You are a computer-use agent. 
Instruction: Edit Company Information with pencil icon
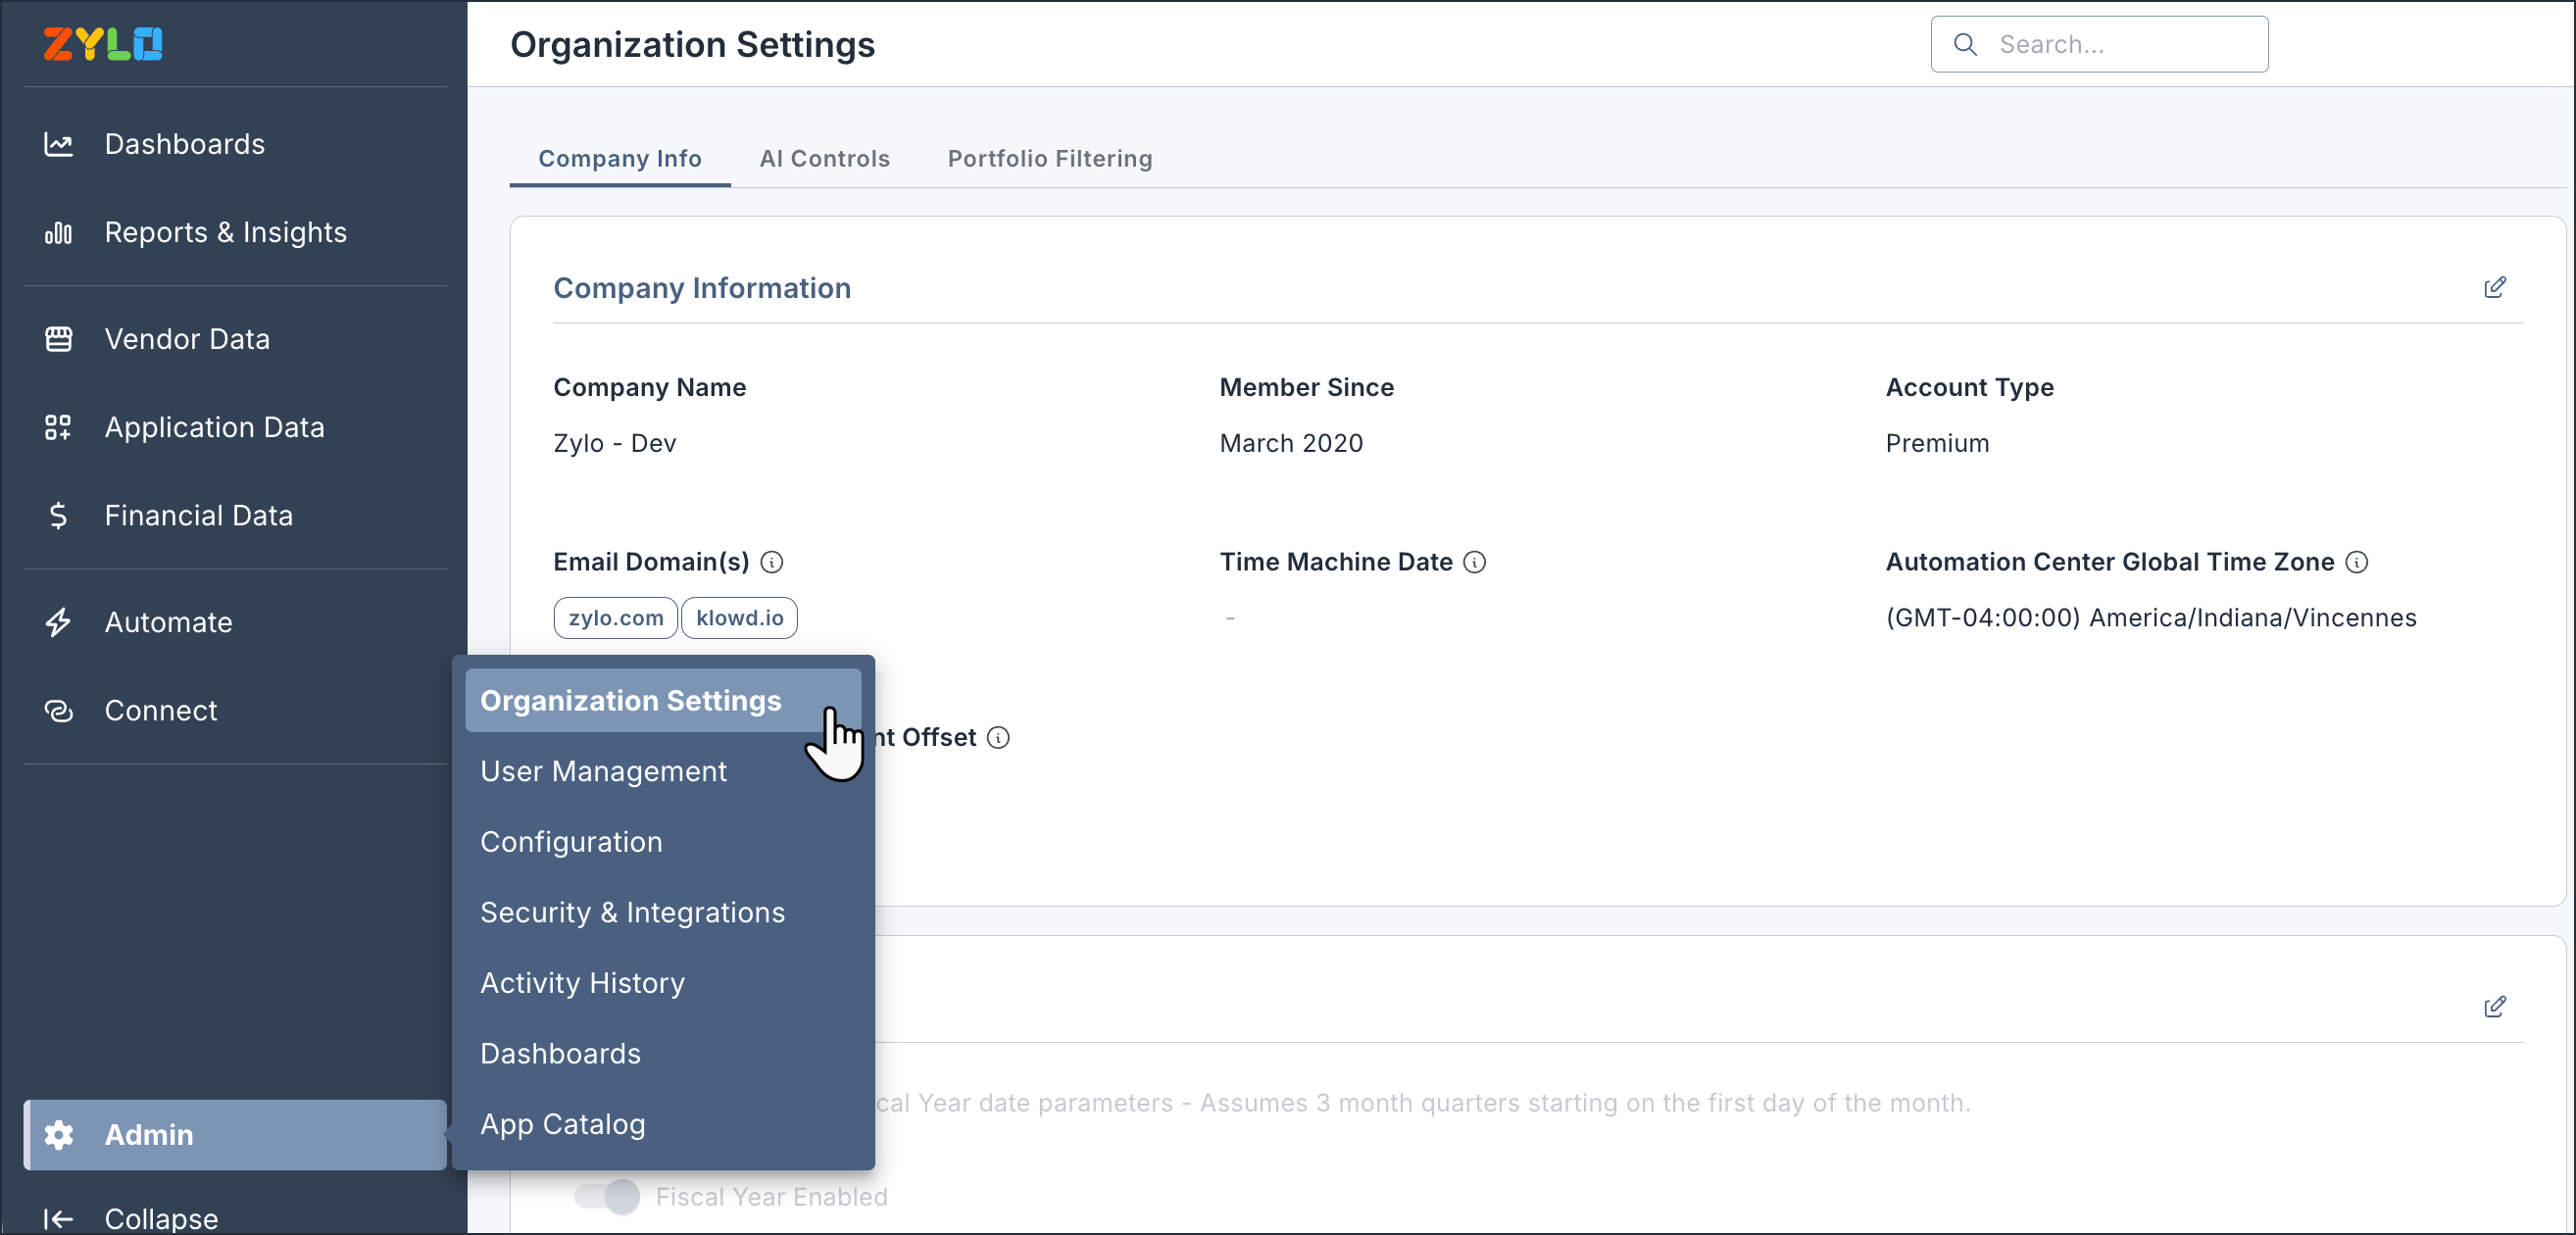(x=2494, y=288)
